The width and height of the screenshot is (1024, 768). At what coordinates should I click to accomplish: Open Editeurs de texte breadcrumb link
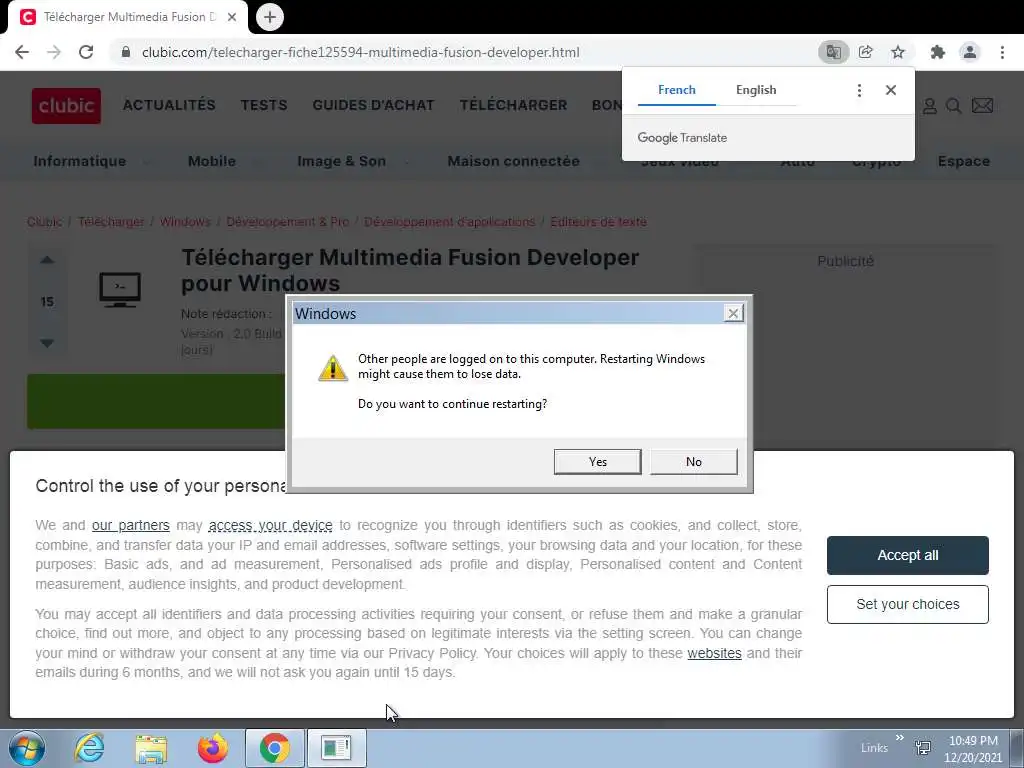click(598, 222)
